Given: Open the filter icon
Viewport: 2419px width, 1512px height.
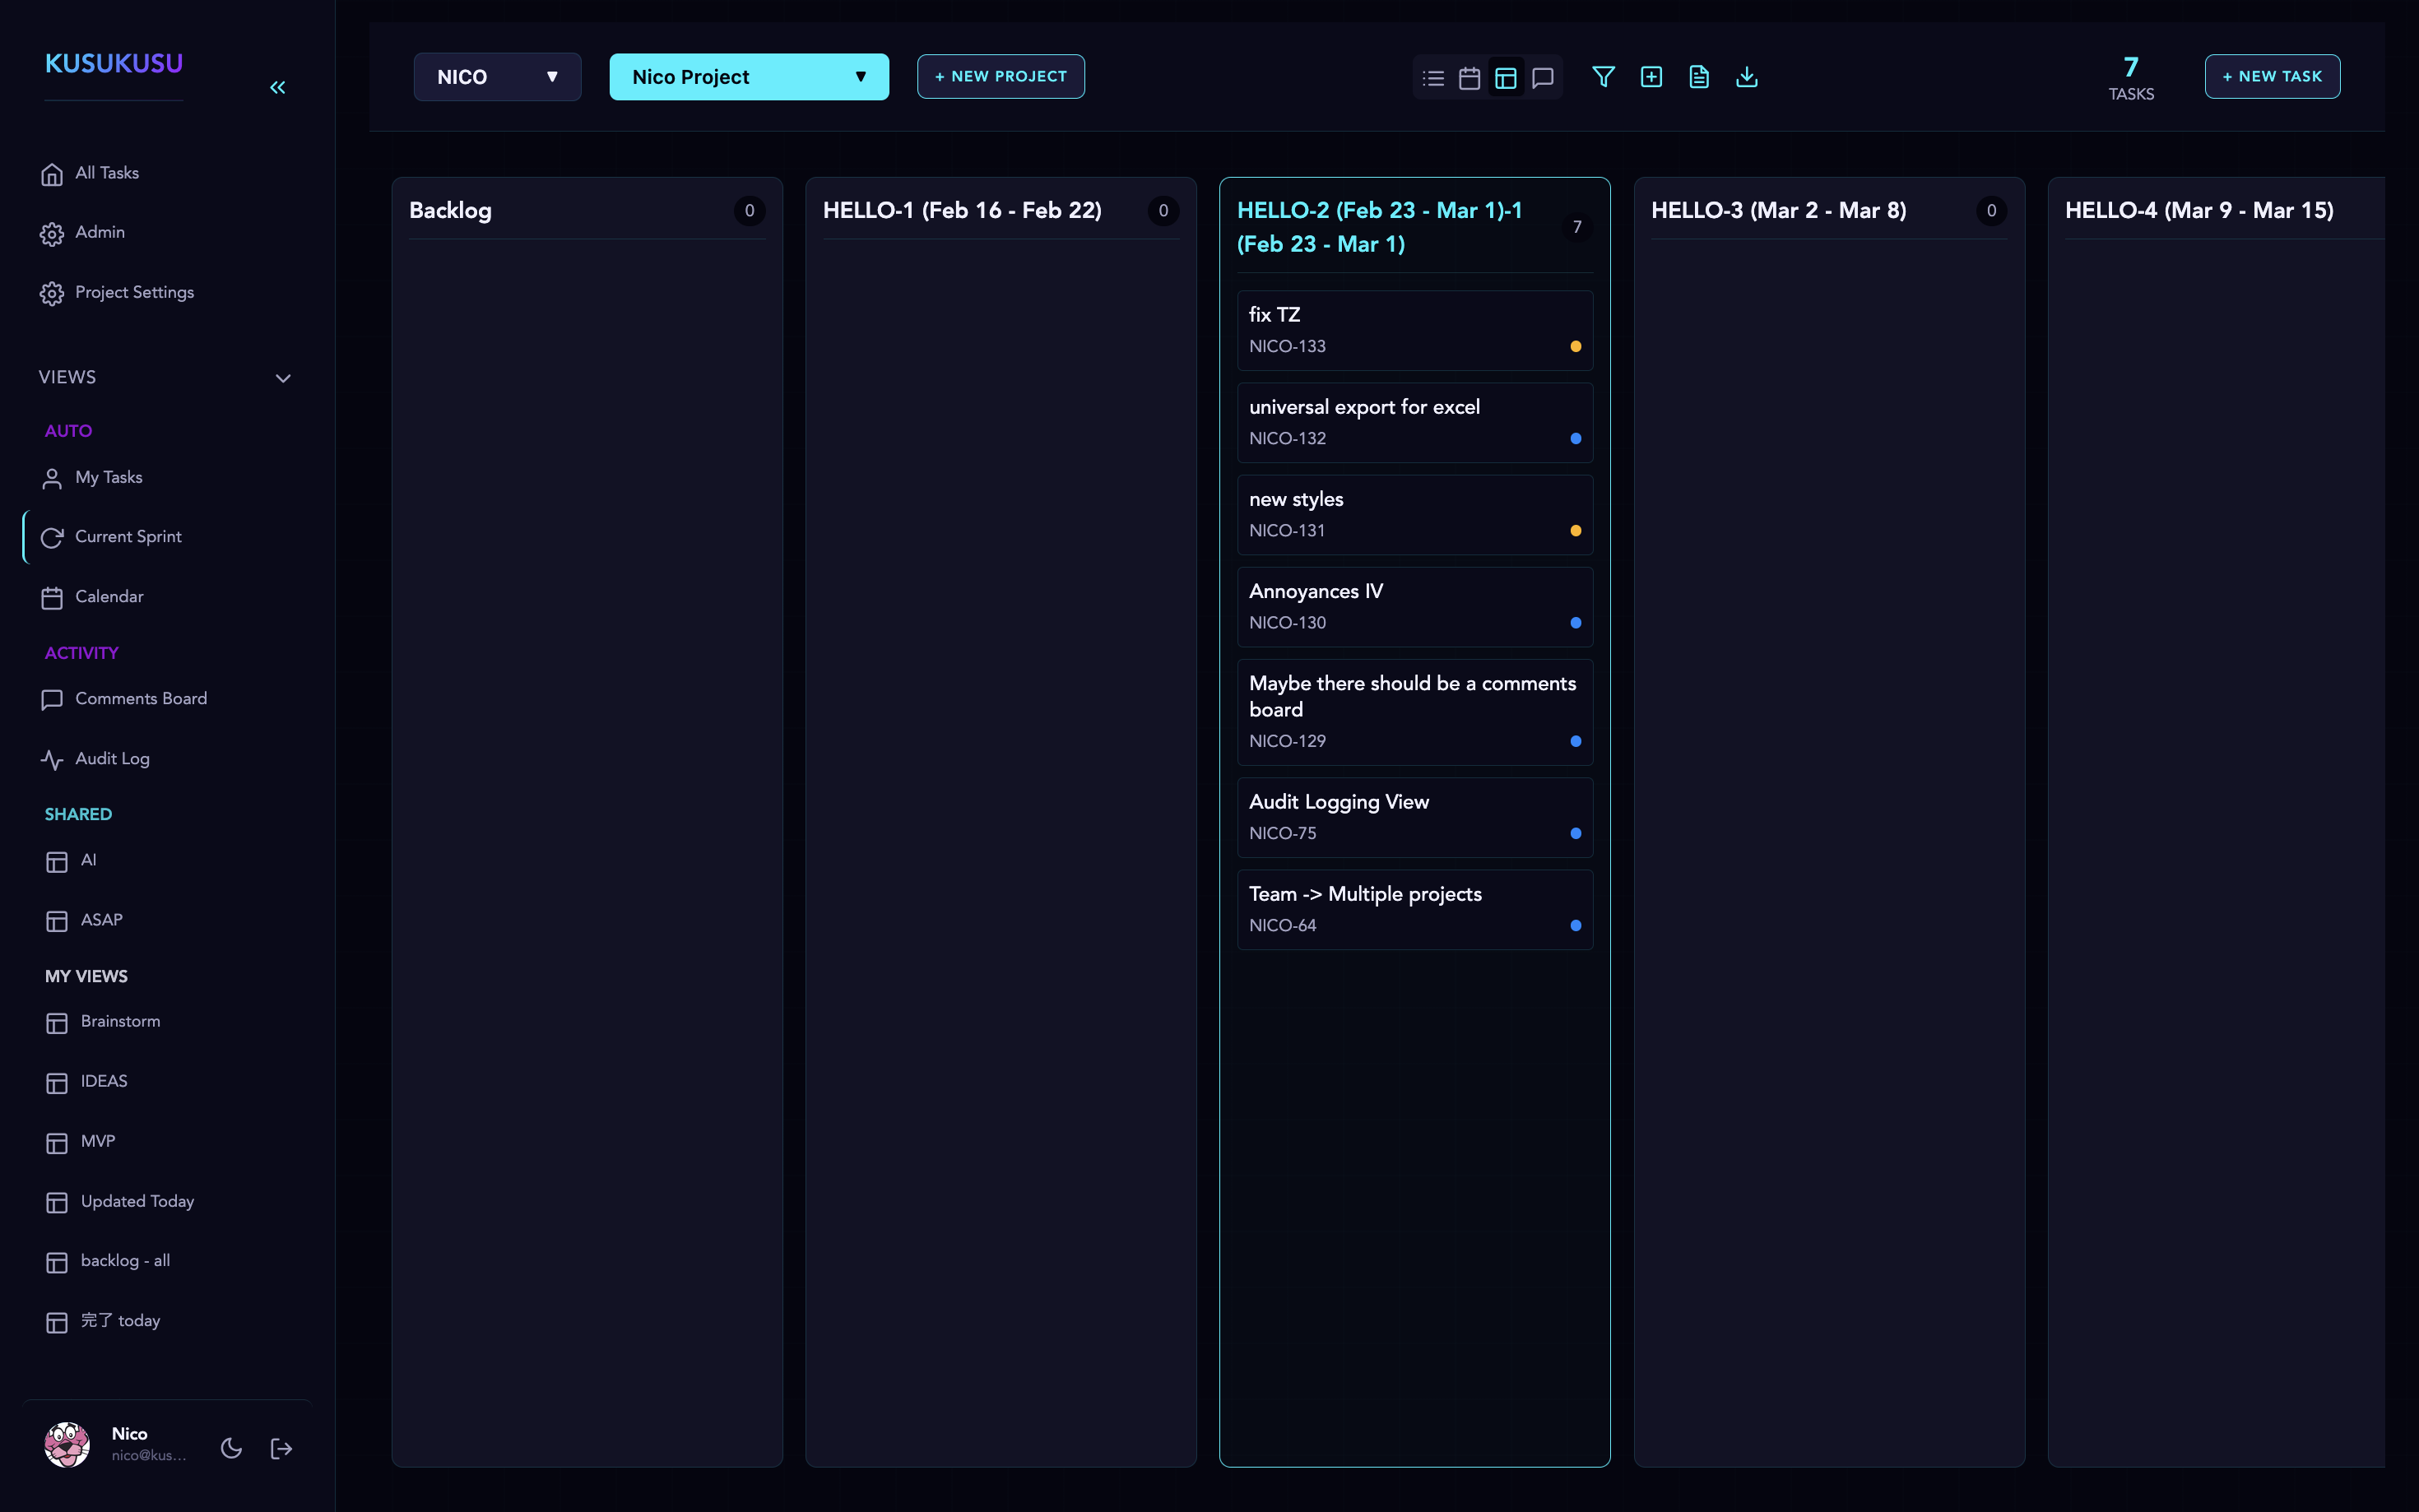Looking at the screenshot, I should (x=1602, y=77).
